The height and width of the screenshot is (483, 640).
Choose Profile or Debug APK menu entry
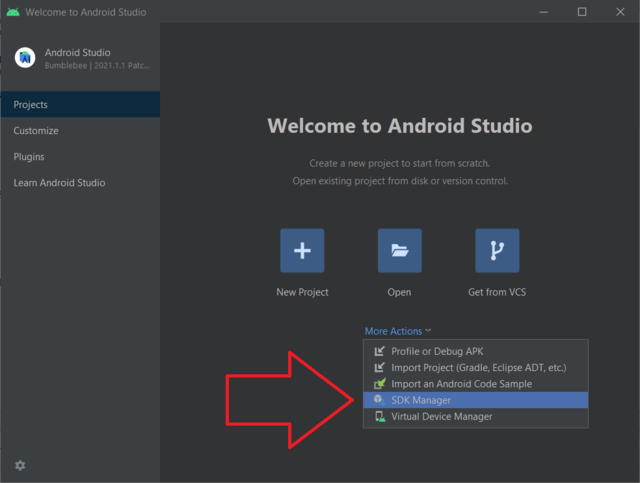pyautogui.click(x=476, y=351)
